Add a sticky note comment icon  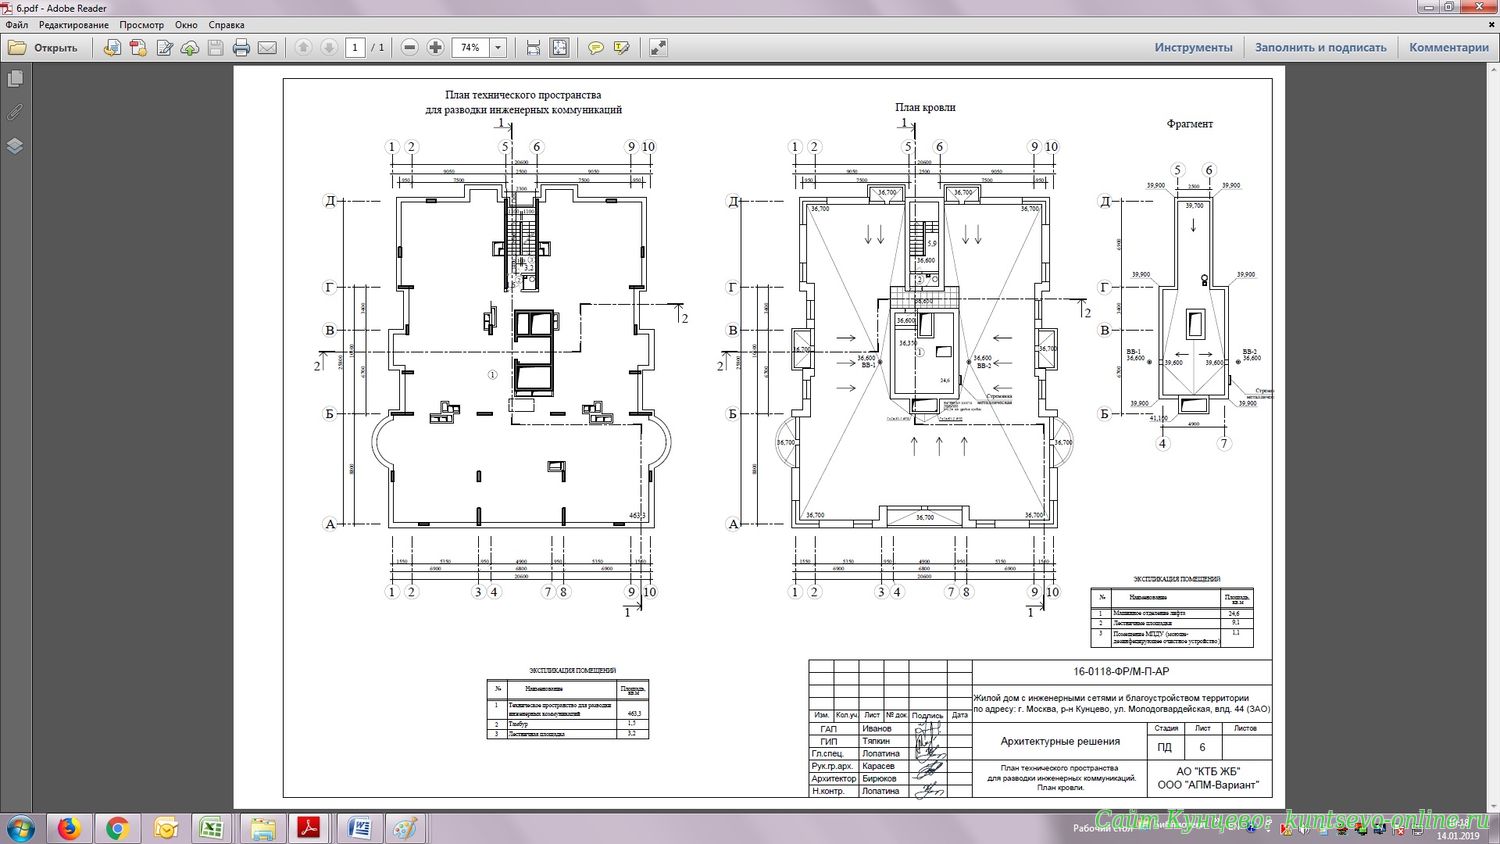click(596, 47)
